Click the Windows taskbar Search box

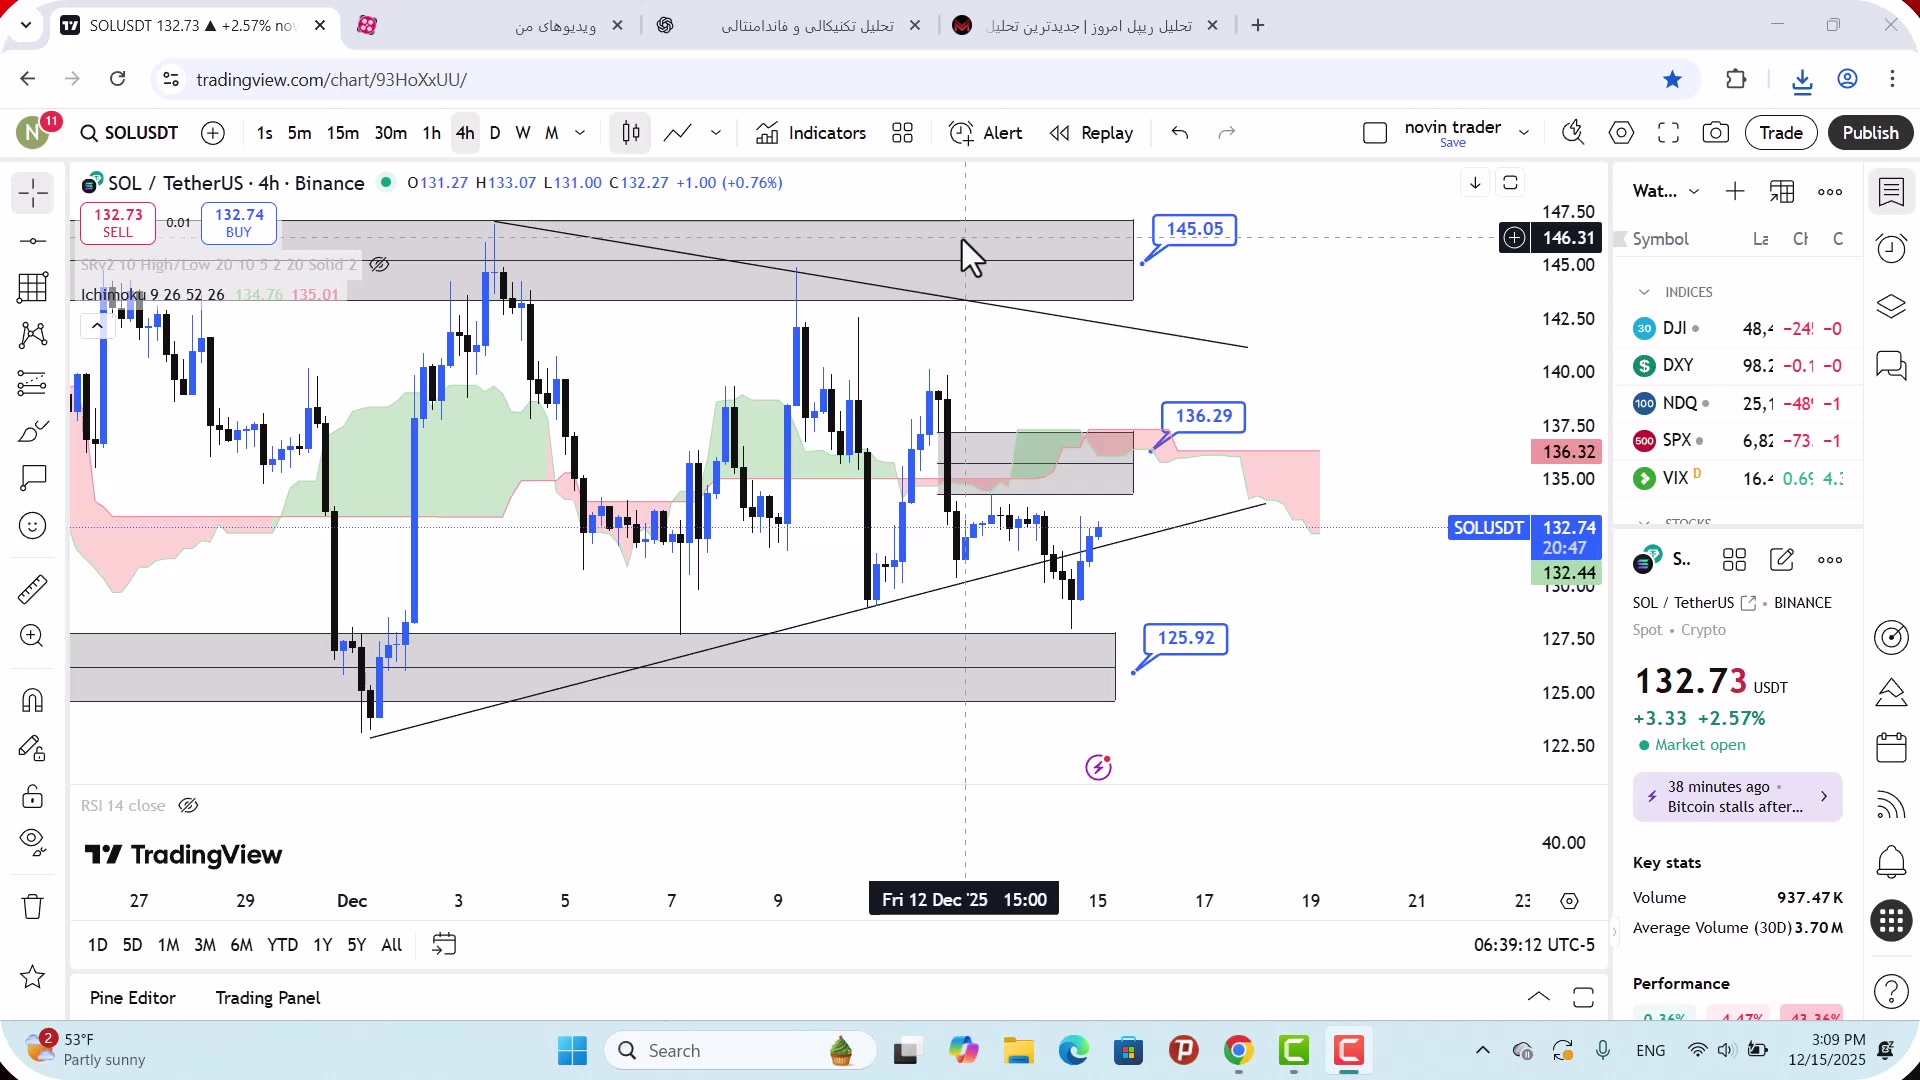point(740,1051)
